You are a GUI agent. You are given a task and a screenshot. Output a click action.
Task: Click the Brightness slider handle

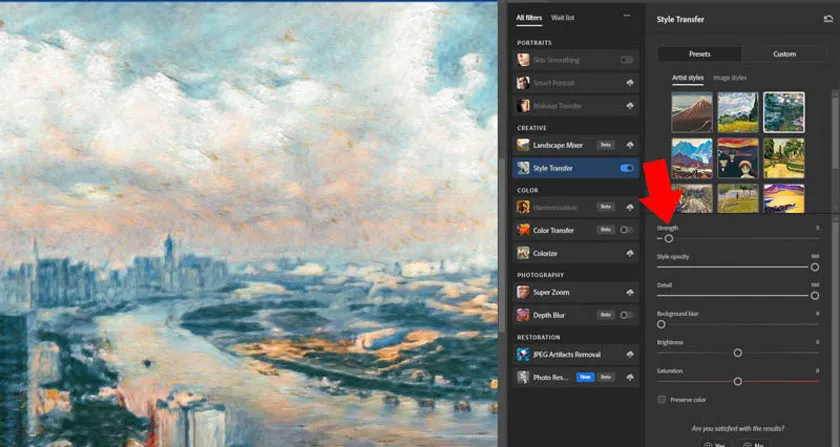tap(738, 352)
